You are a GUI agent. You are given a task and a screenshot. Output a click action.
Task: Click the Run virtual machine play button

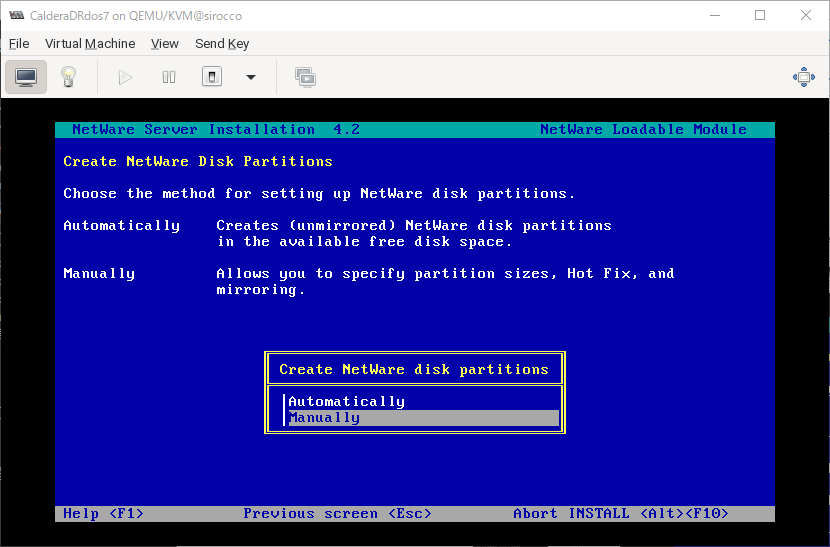tap(125, 77)
